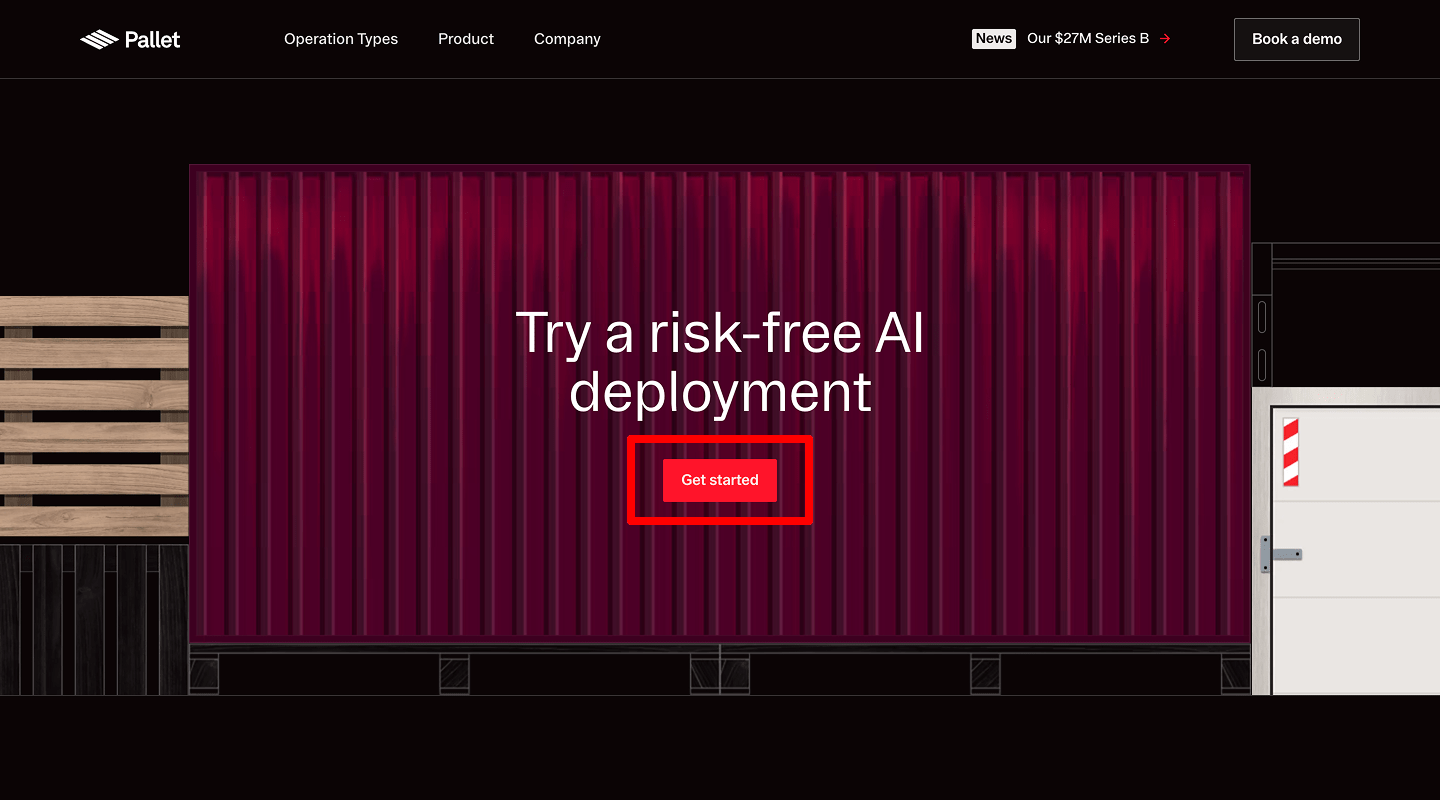Click the red-white striped reflector marker
Image resolution: width=1440 pixels, height=800 pixels.
coord(1290,452)
